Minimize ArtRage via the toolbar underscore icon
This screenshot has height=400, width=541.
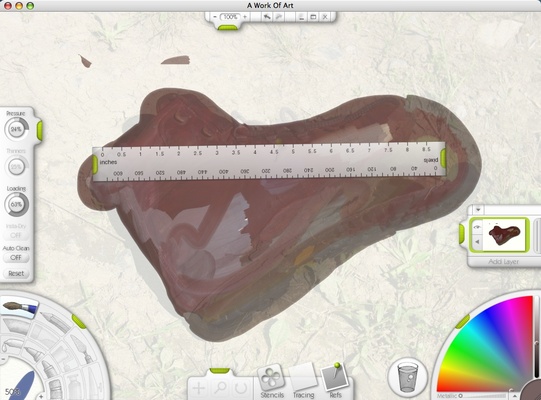click(x=302, y=17)
